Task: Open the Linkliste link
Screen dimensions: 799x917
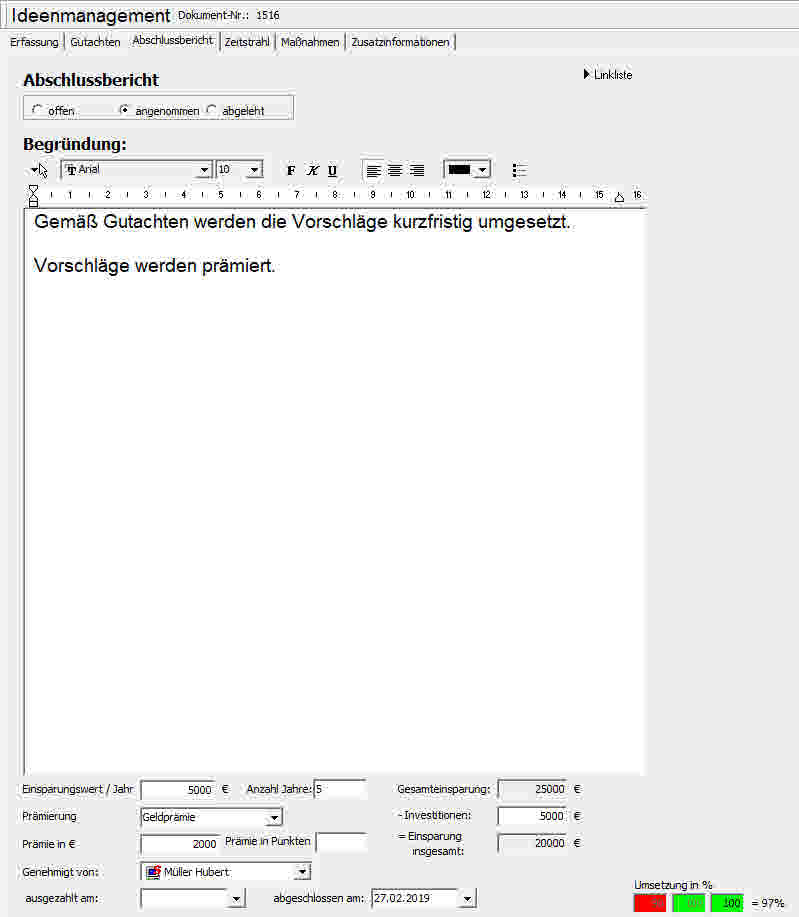Action: click(x=611, y=75)
